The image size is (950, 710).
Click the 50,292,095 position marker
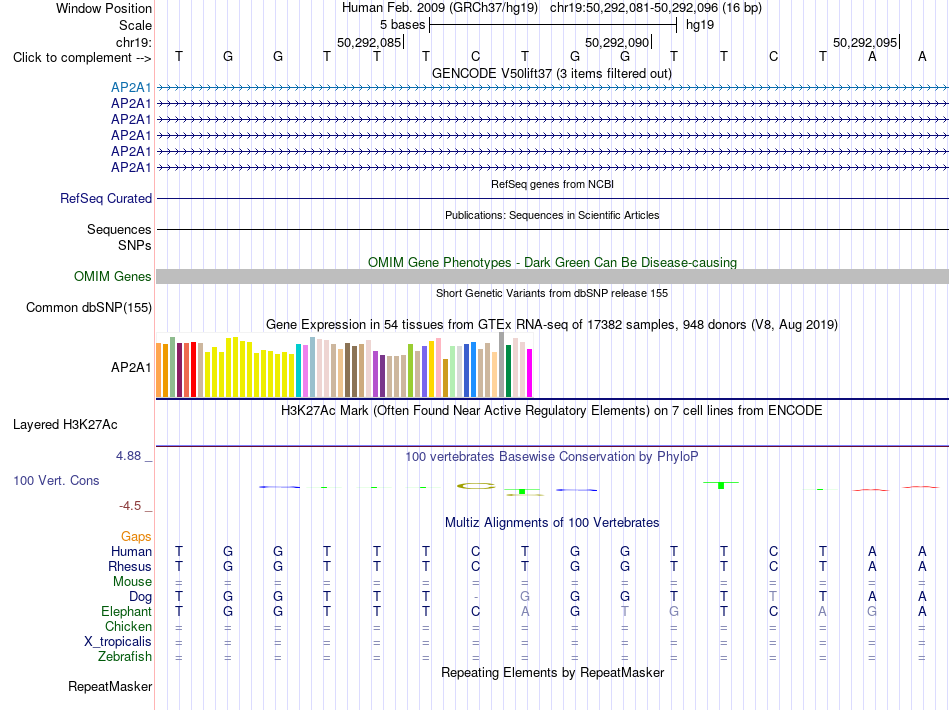coord(865,42)
